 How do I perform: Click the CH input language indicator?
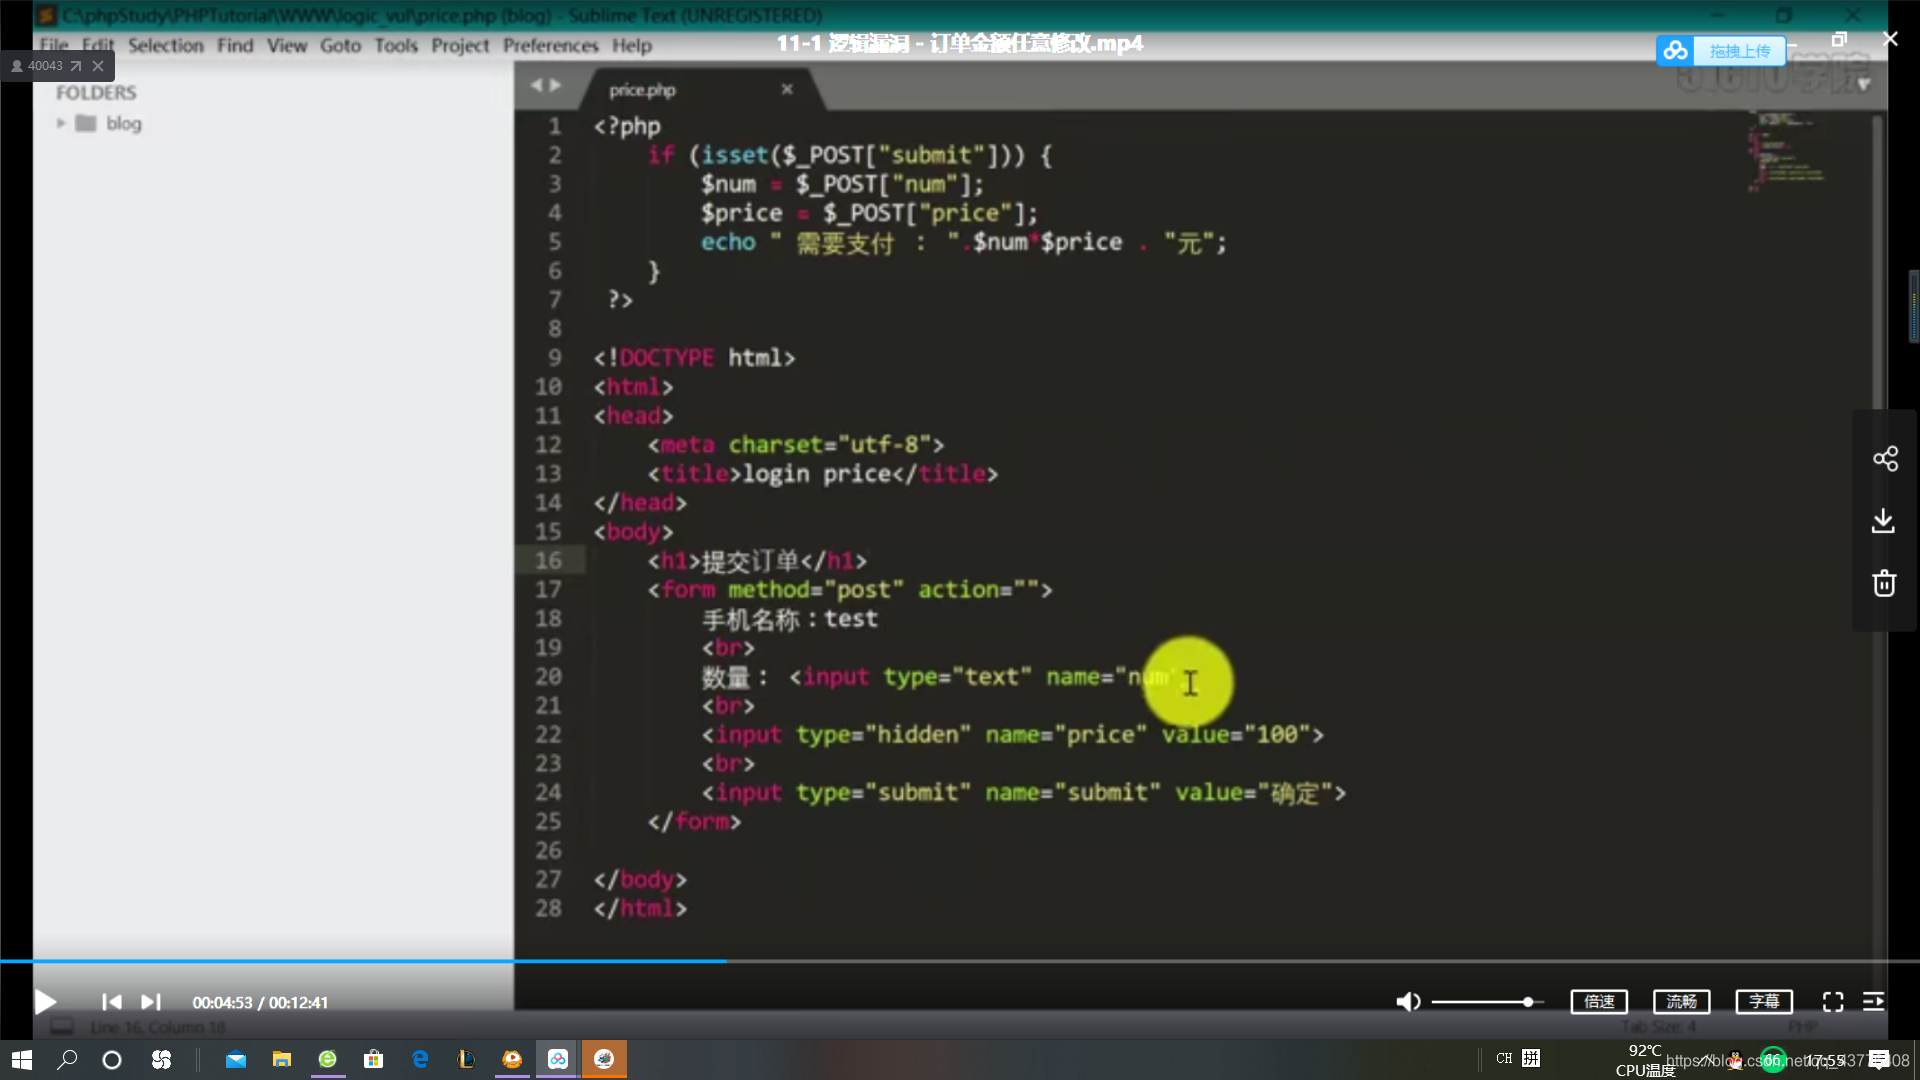(x=1504, y=1058)
